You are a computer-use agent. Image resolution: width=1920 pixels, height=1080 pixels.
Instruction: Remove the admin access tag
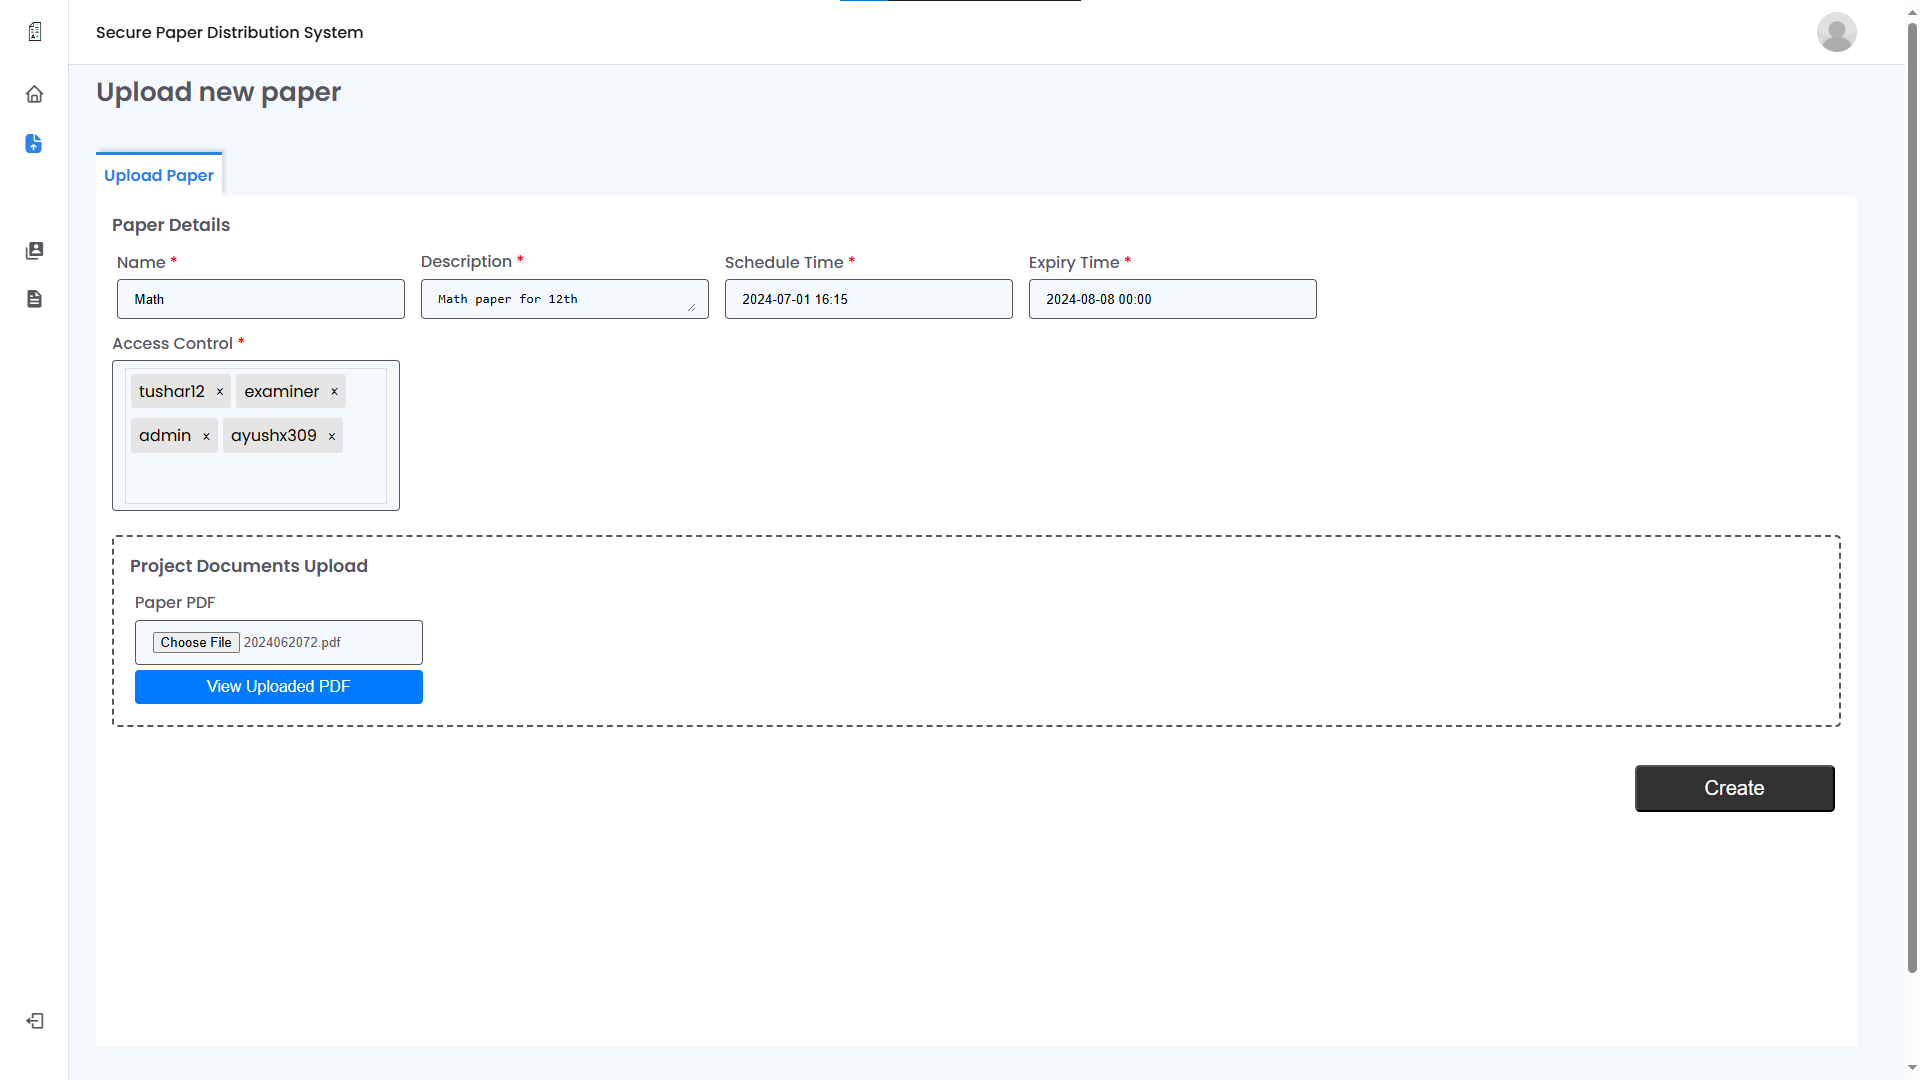pyautogui.click(x=206, y=436)
